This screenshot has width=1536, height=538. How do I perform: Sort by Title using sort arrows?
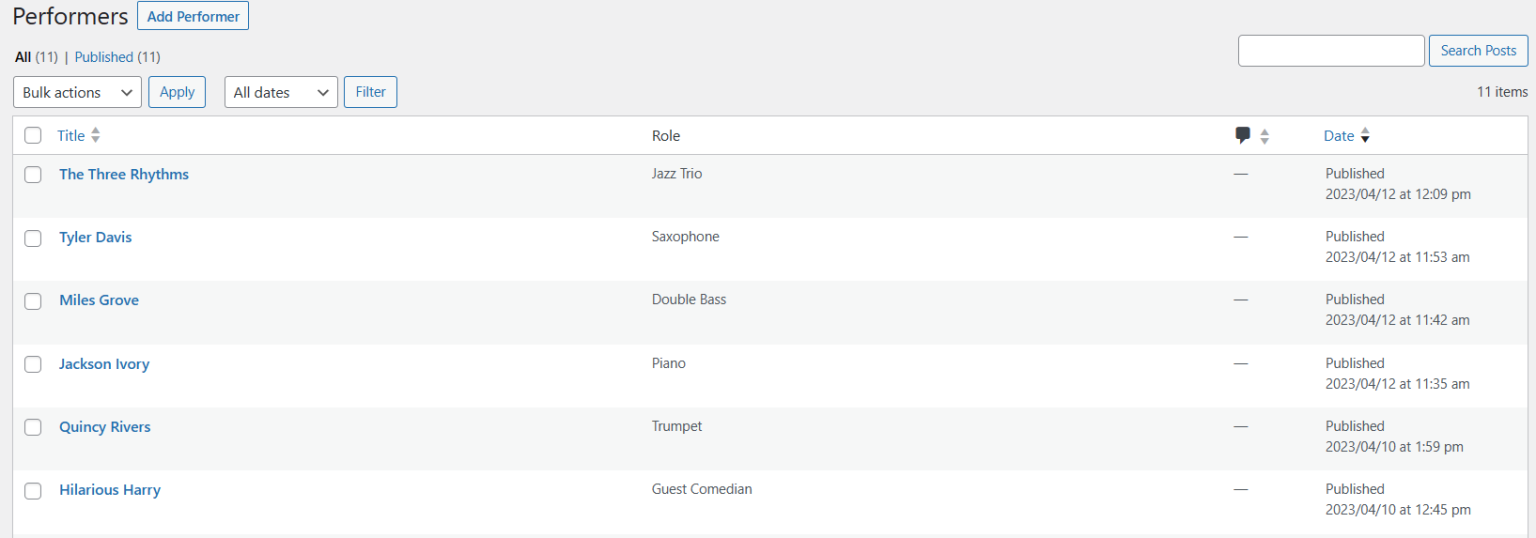click(96, 136)
